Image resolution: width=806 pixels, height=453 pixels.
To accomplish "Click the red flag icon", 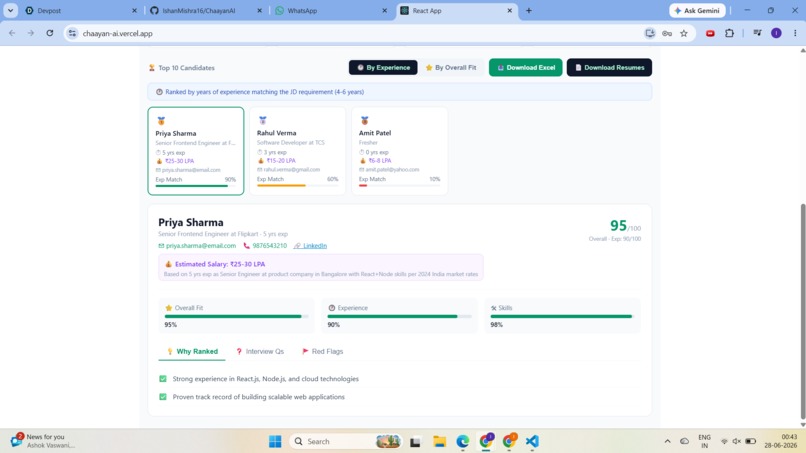I will point(305,351).
